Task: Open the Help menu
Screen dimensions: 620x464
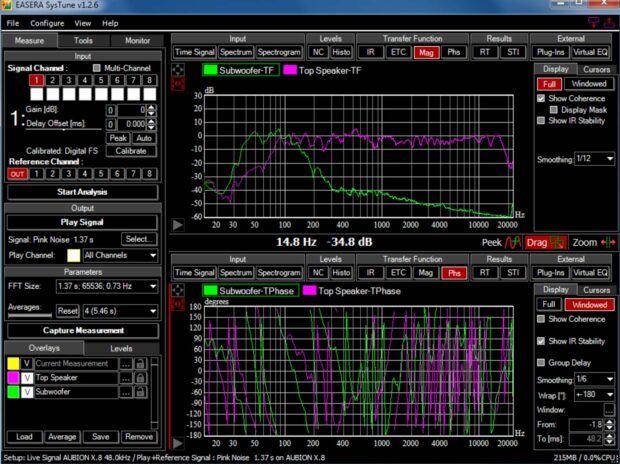Action: pyautogui.click(x=110, y=23)
